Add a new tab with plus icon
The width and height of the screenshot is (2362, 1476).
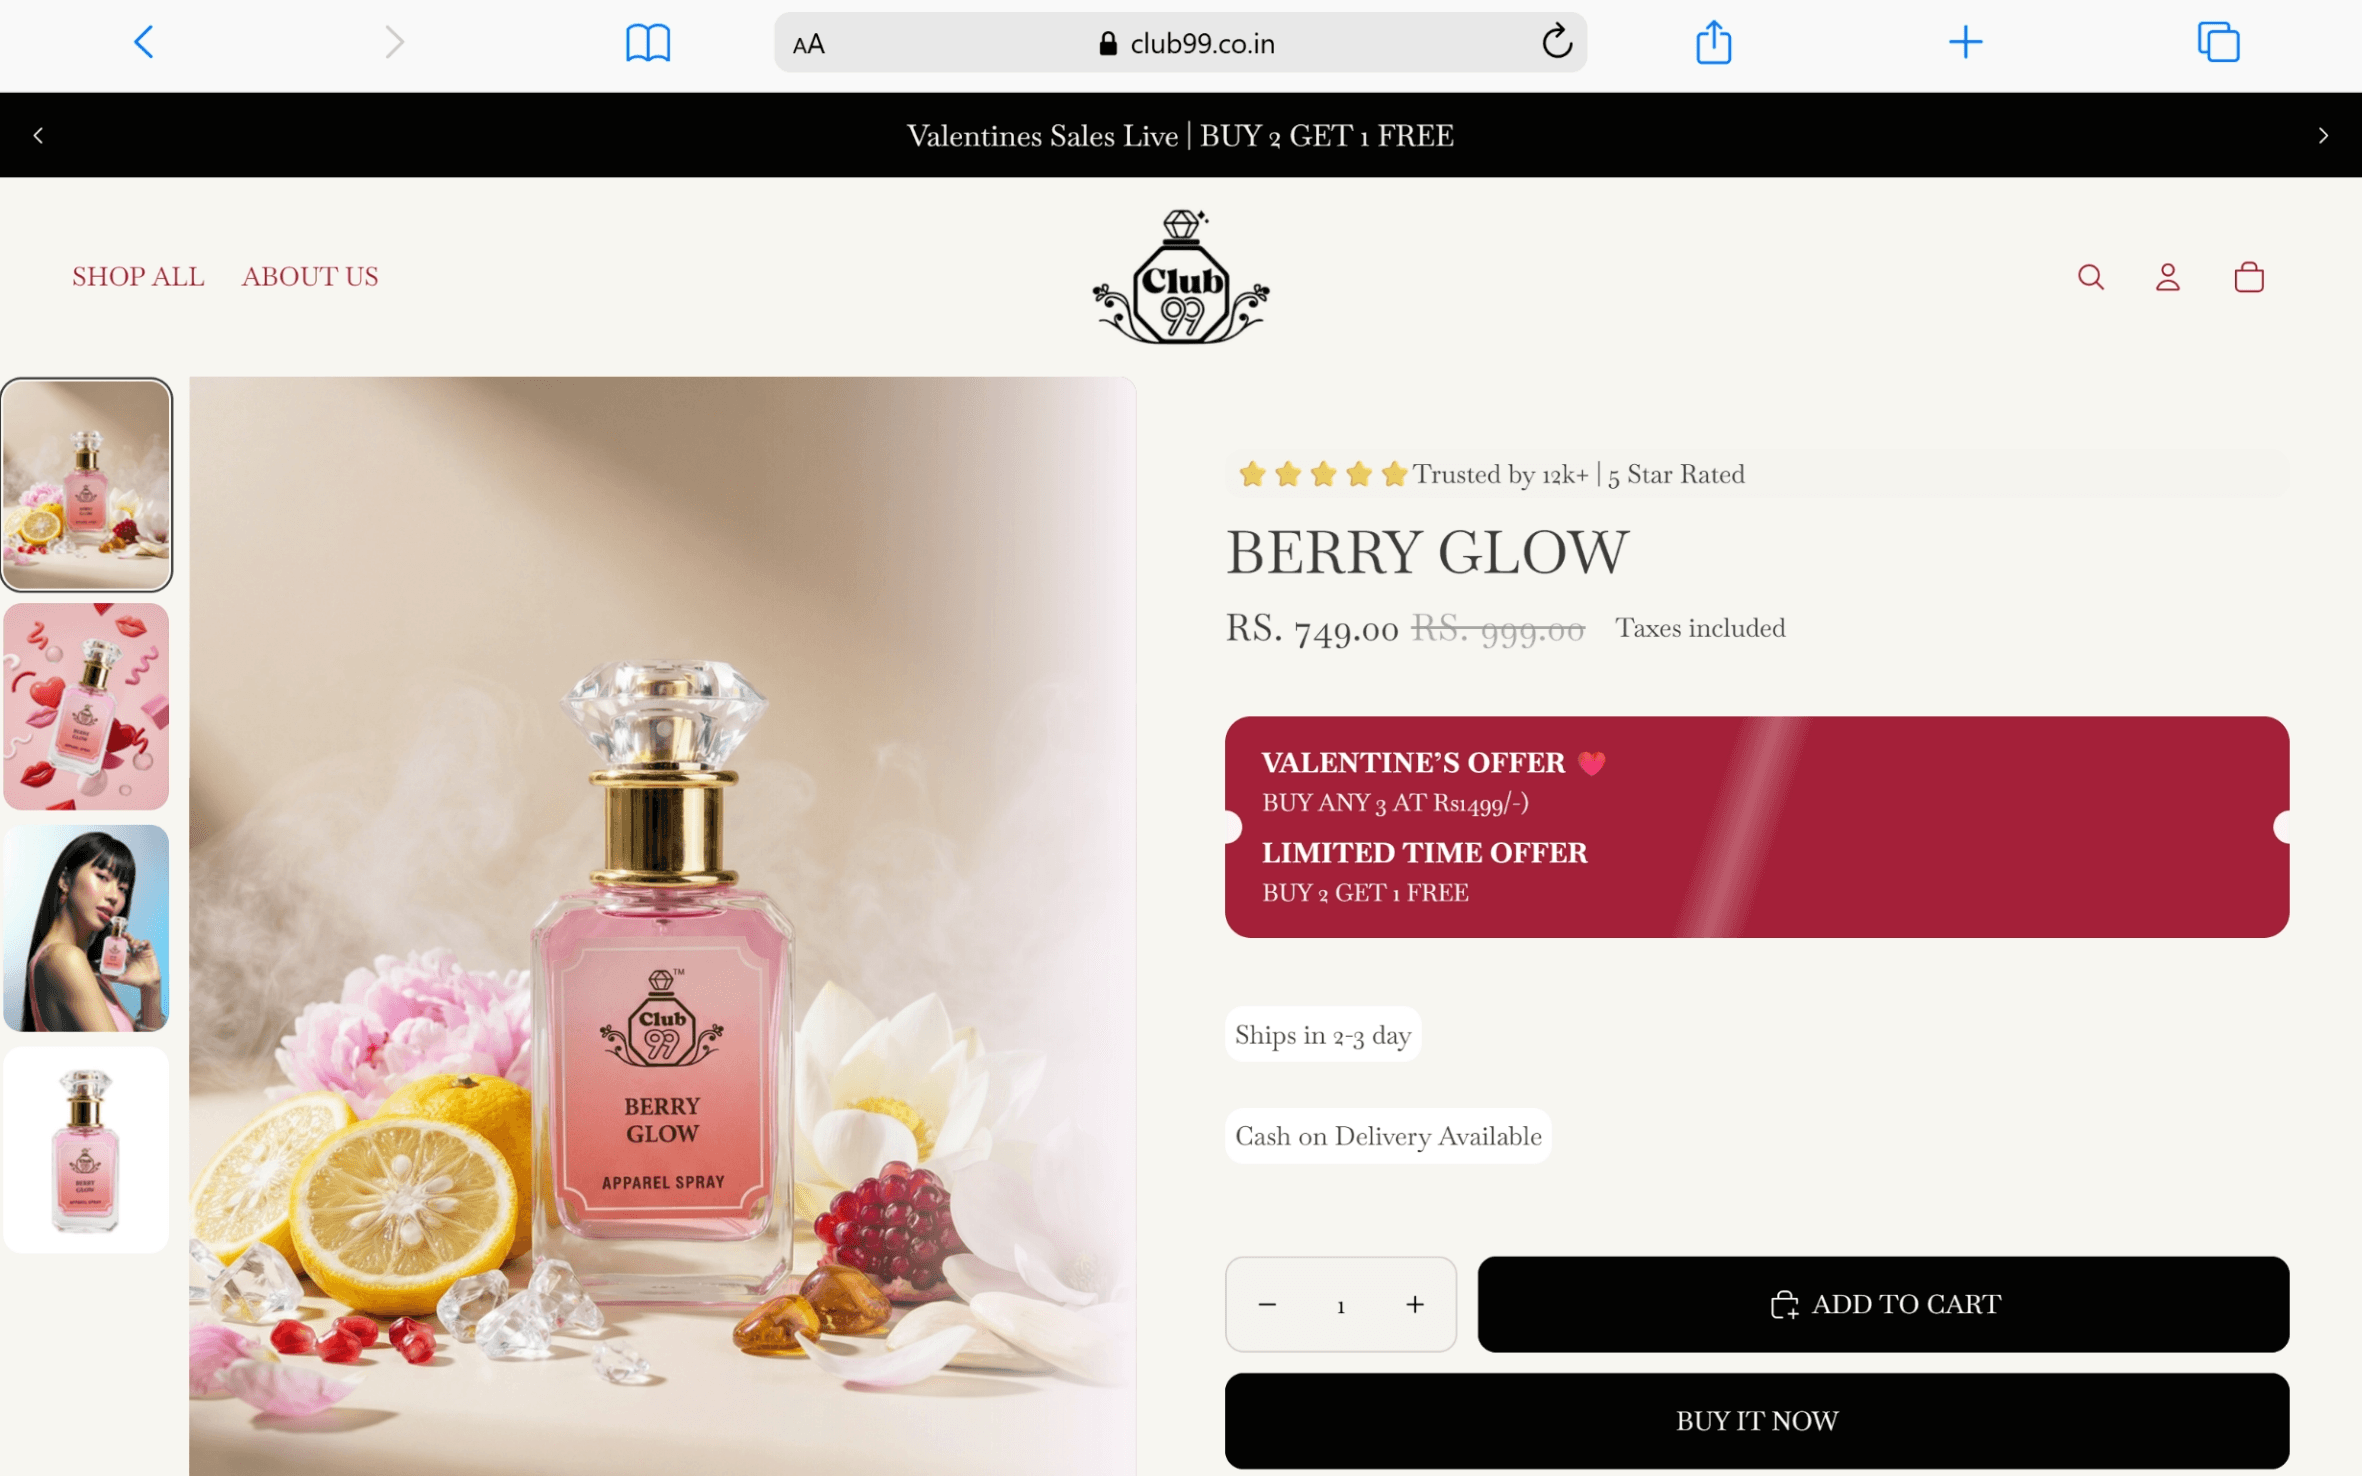1965,42
